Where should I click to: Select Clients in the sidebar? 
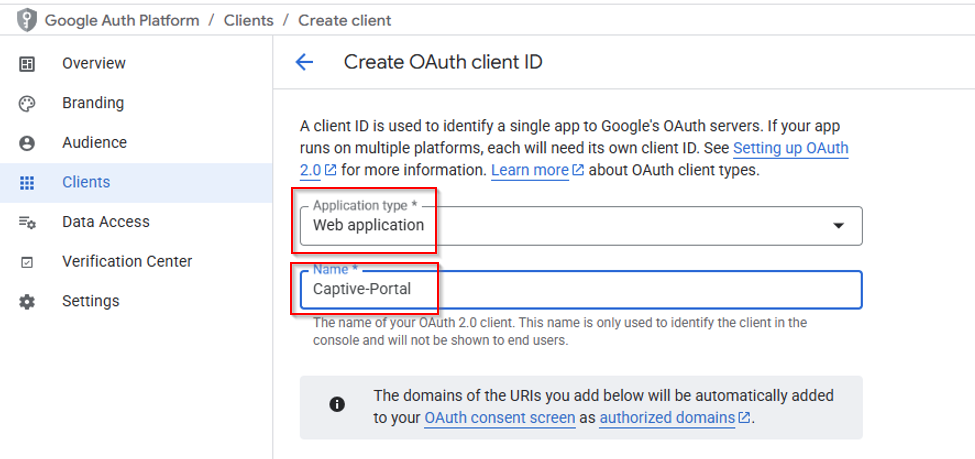point(136,183)
